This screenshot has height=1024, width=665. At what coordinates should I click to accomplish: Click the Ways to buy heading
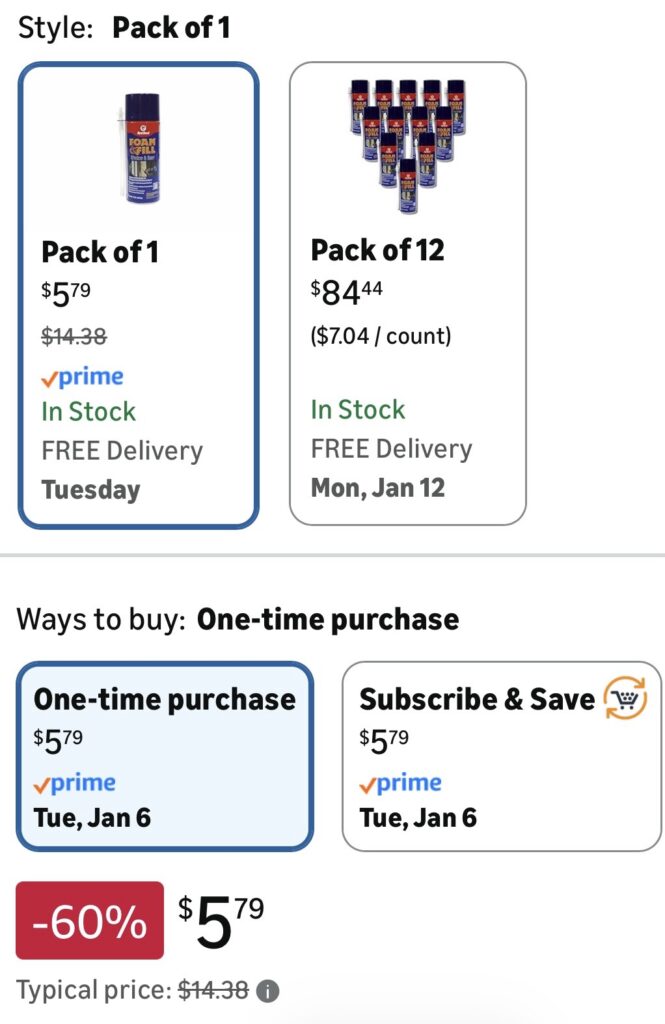(x=237, y=620)
